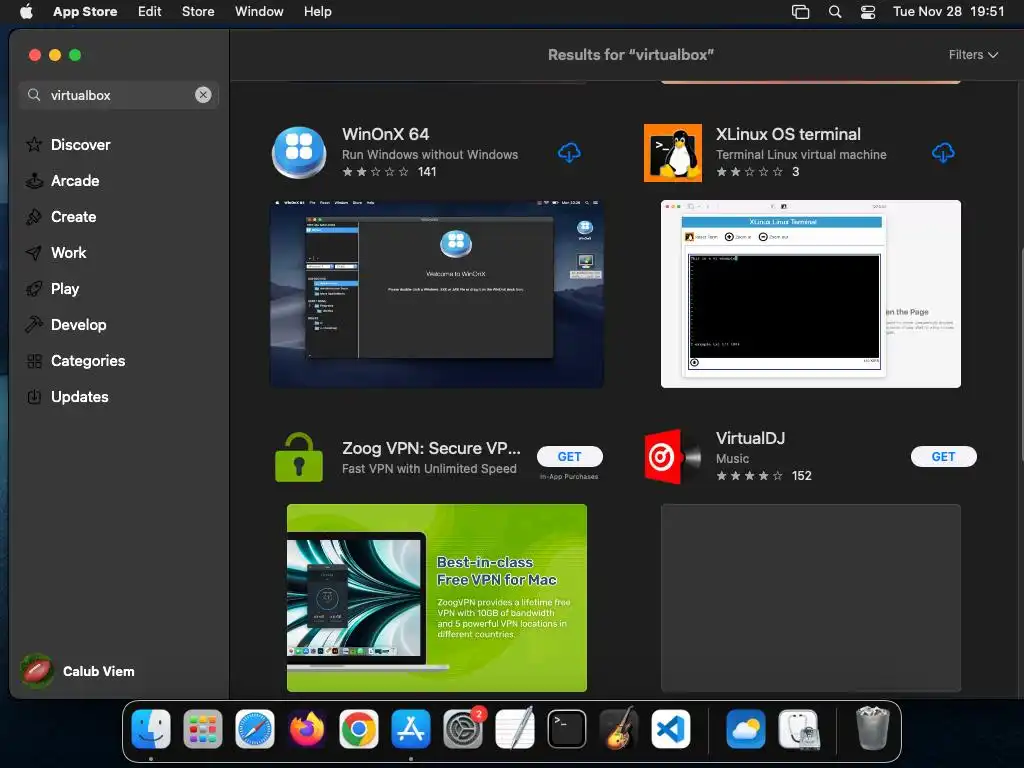Download WinOnX 64 via cloud icon
The width and height of the screenshot is (1024, 768).
(x=569, y=153)
